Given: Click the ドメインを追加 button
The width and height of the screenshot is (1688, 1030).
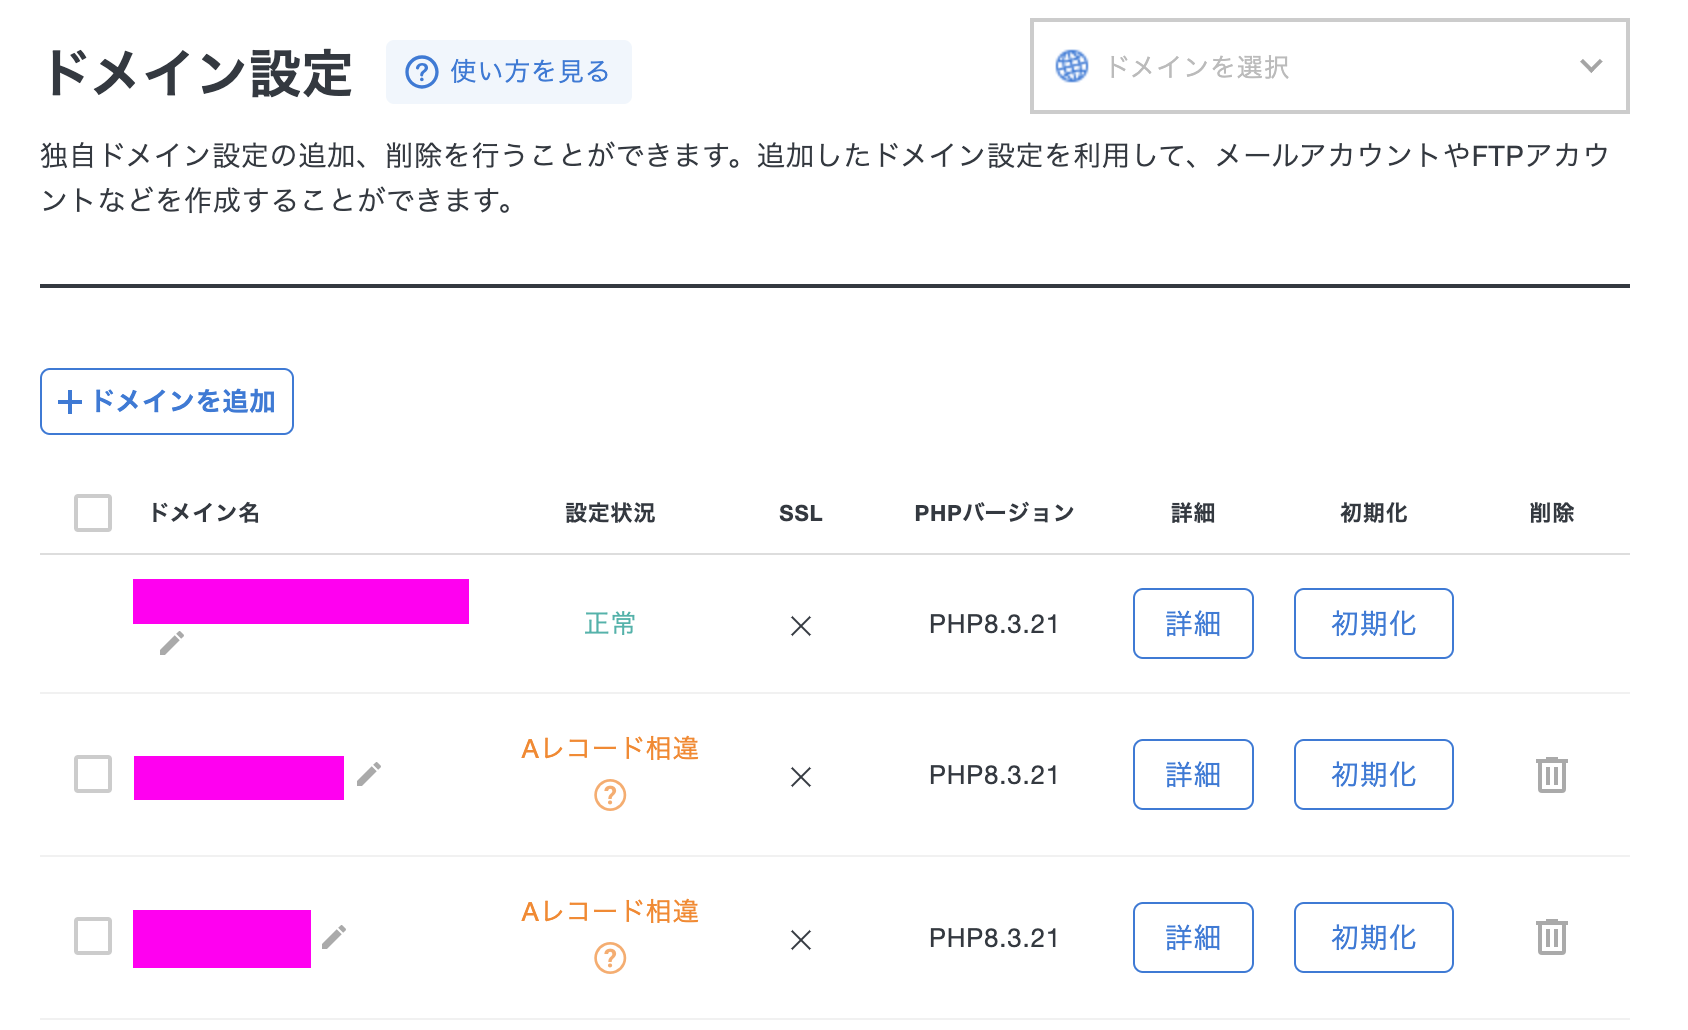Looking at the screenshot, I should (167, 402).
